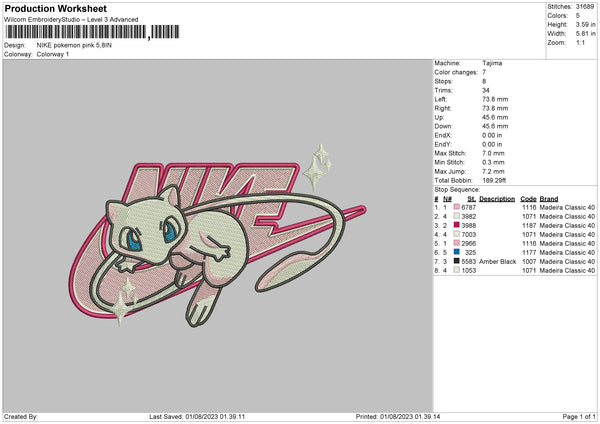Screen dimensions: 600x424
Task: Click 'Printed: 01/08/2023 01.39.14' footer text
Action: 398,416
